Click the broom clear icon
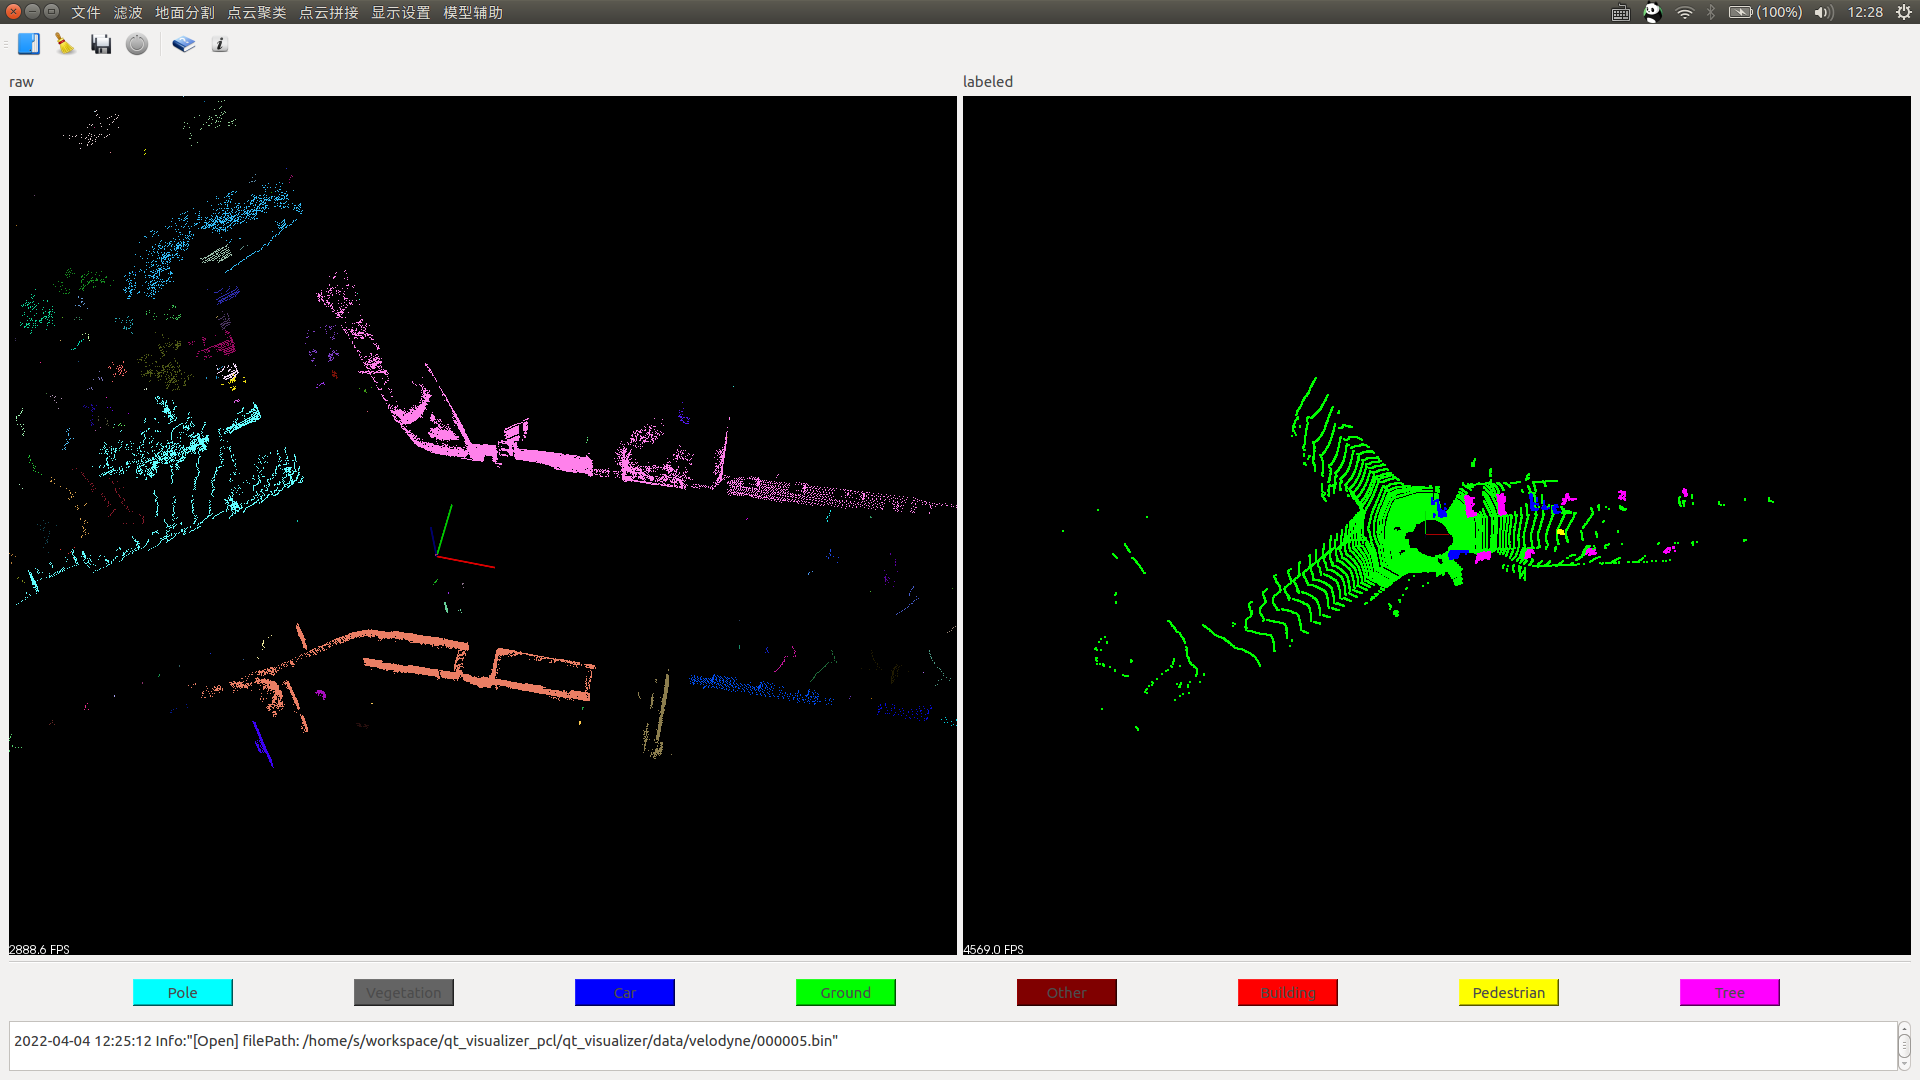 coord(65,44)
